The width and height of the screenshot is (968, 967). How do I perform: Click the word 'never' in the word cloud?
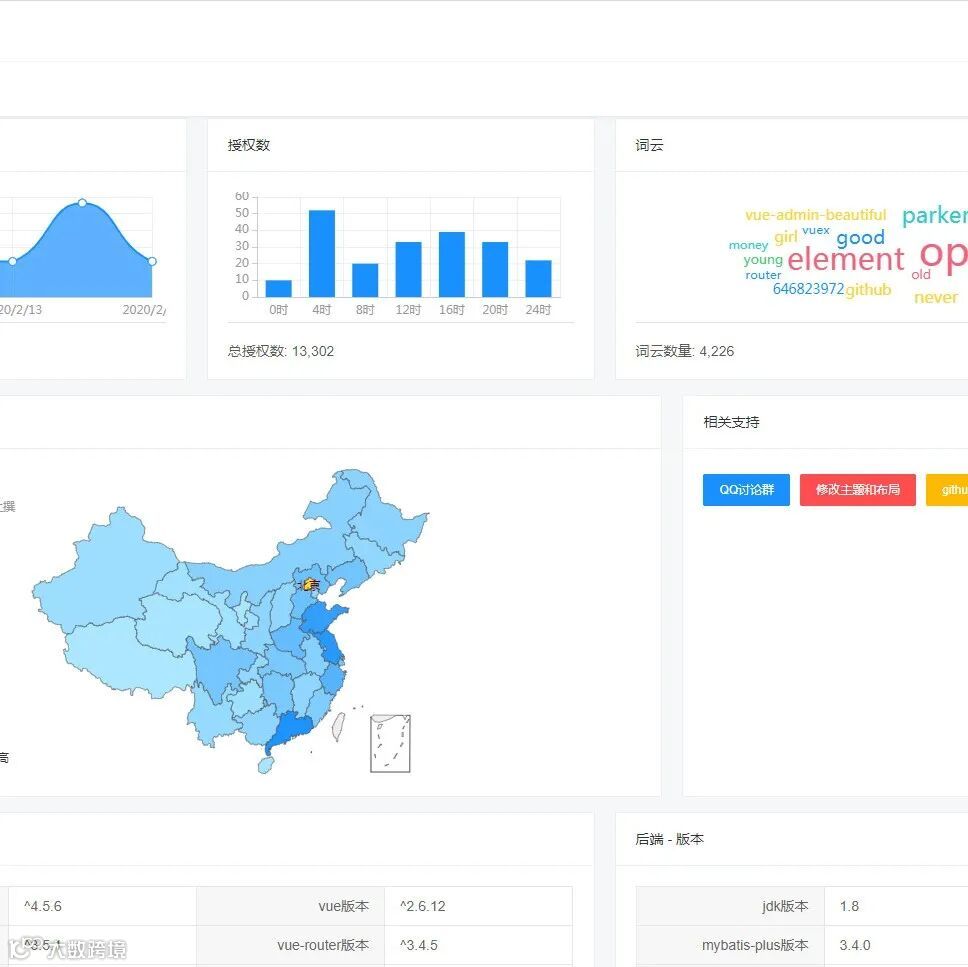tap(936, 297)
